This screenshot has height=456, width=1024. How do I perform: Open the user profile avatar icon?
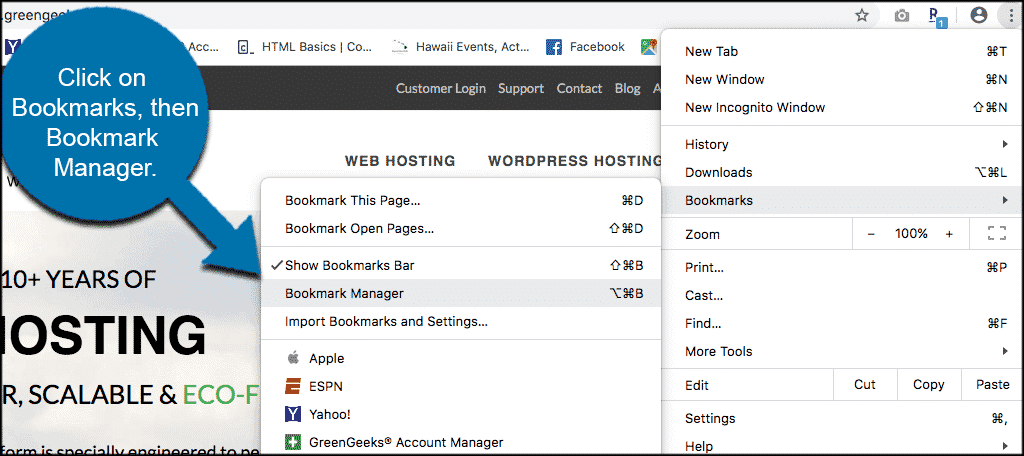[979, 15]
